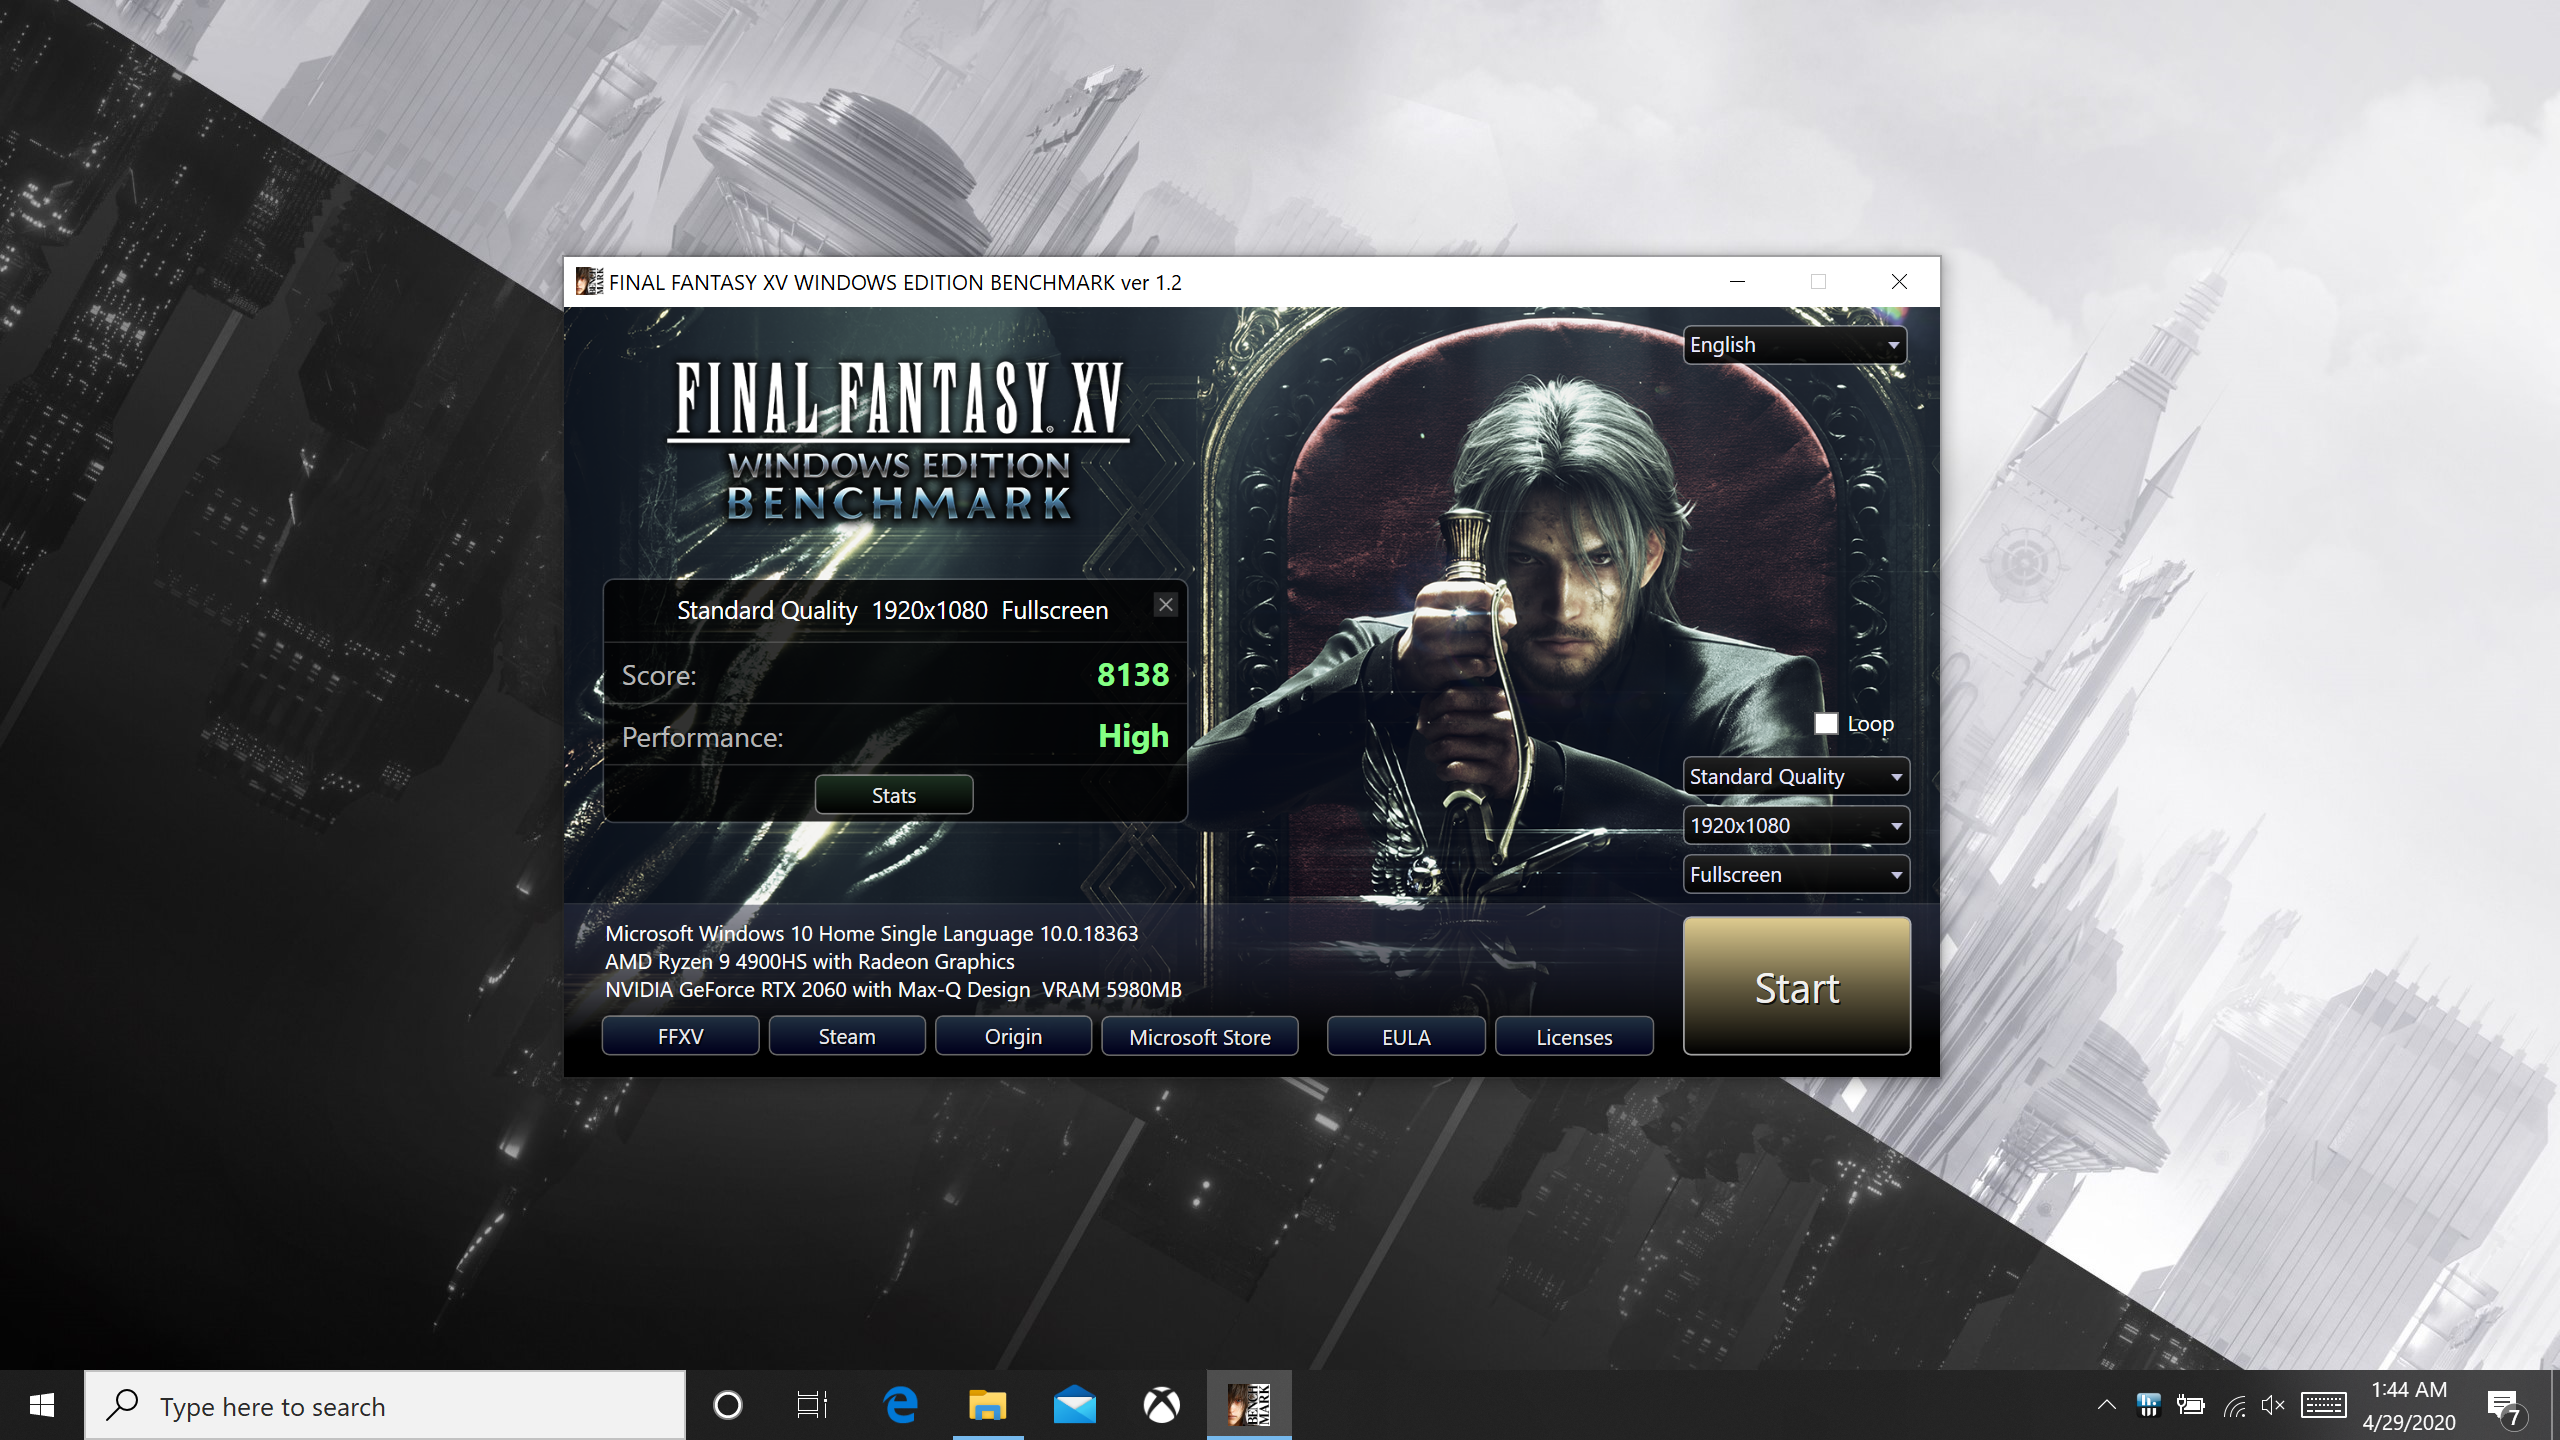Focus the taskbar search box

point(385,1405)
